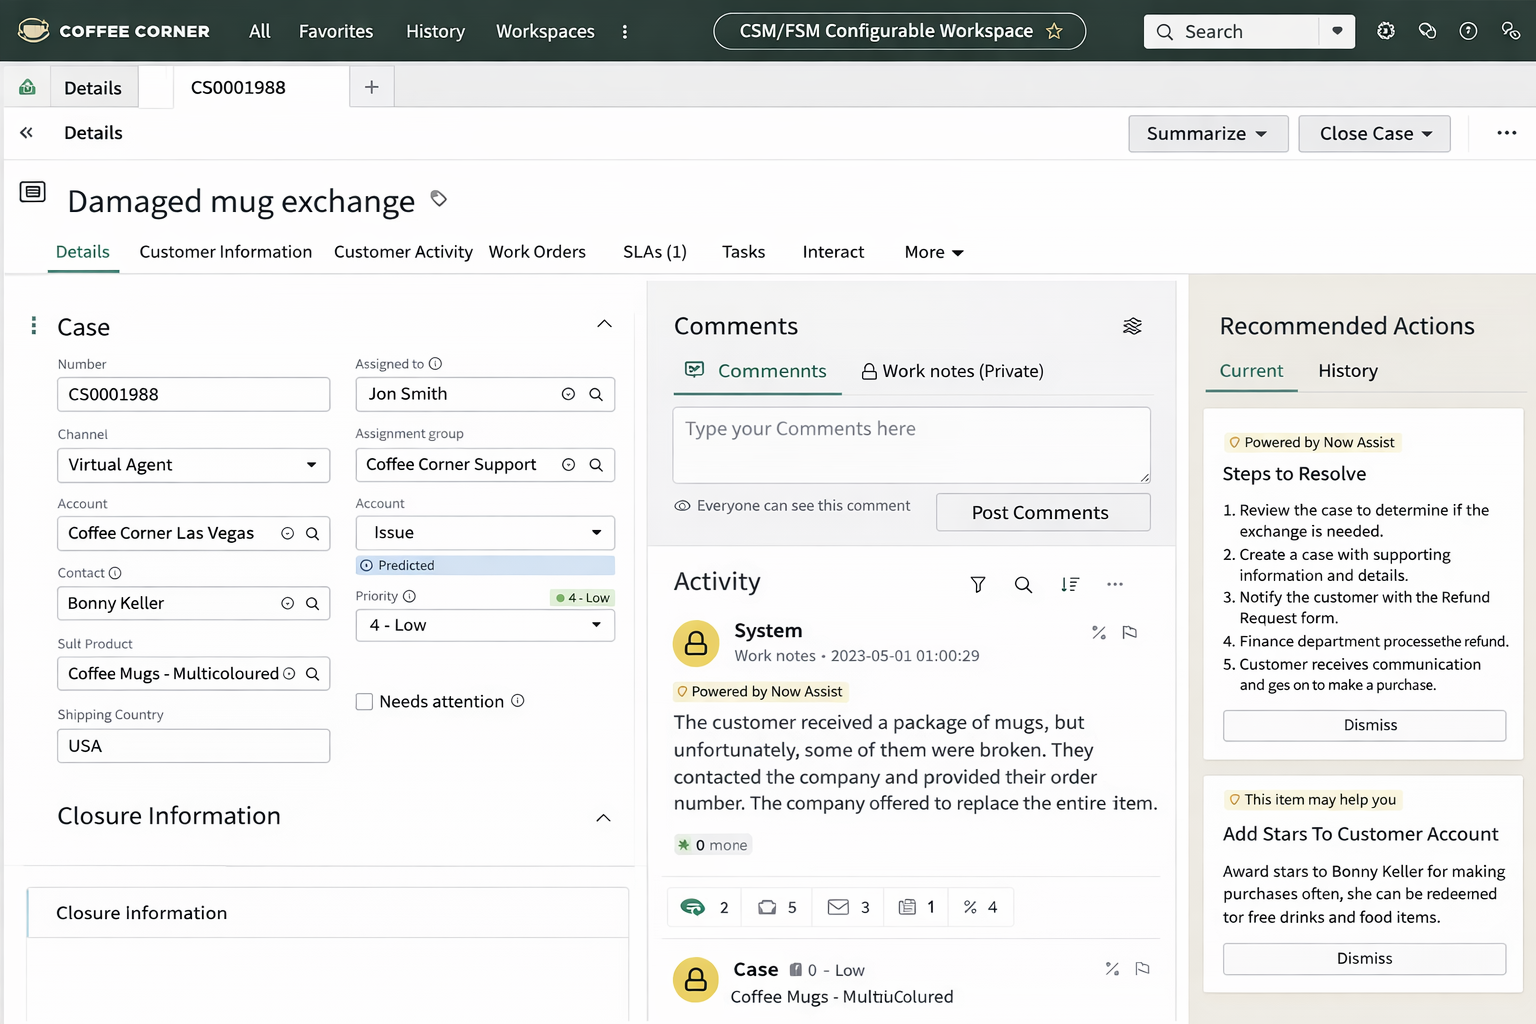Collapse the Closure Information section
Viewport: 1536px width, 1024px height.
click(x=603, y=817)
